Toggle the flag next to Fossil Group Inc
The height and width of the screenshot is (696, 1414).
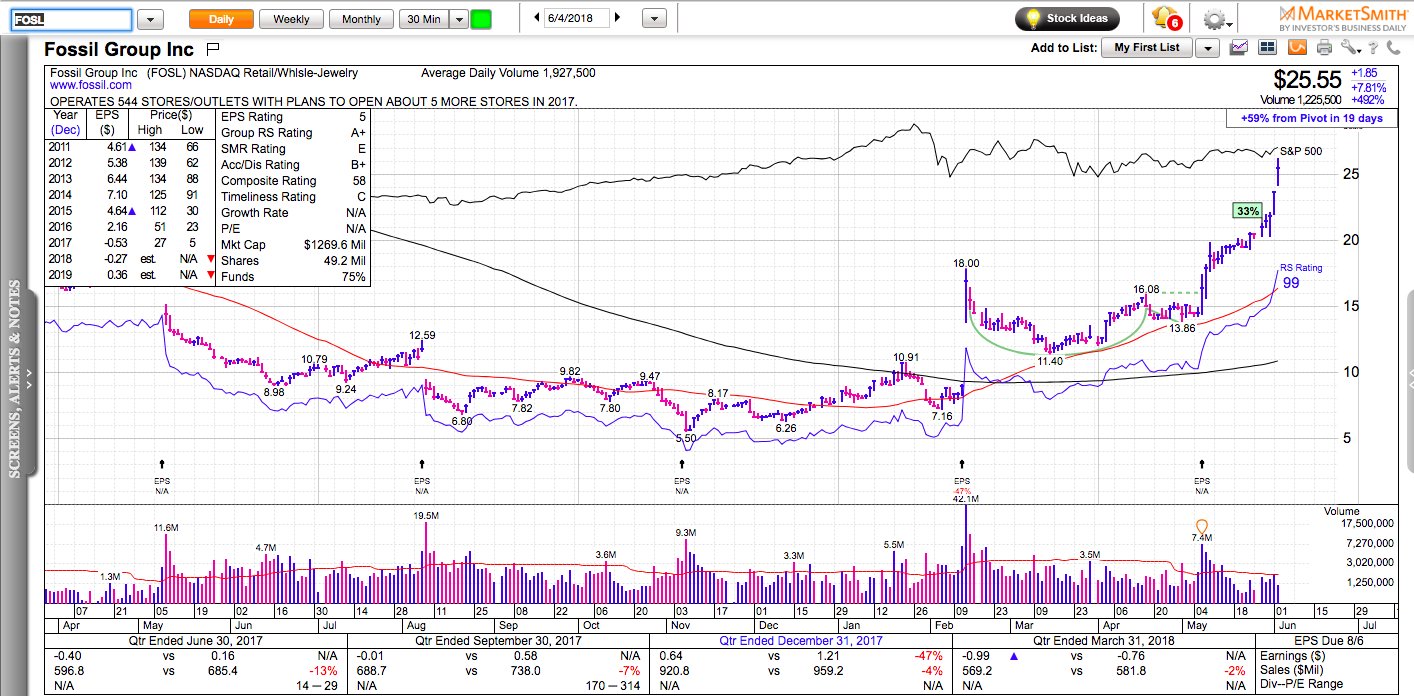209,48
